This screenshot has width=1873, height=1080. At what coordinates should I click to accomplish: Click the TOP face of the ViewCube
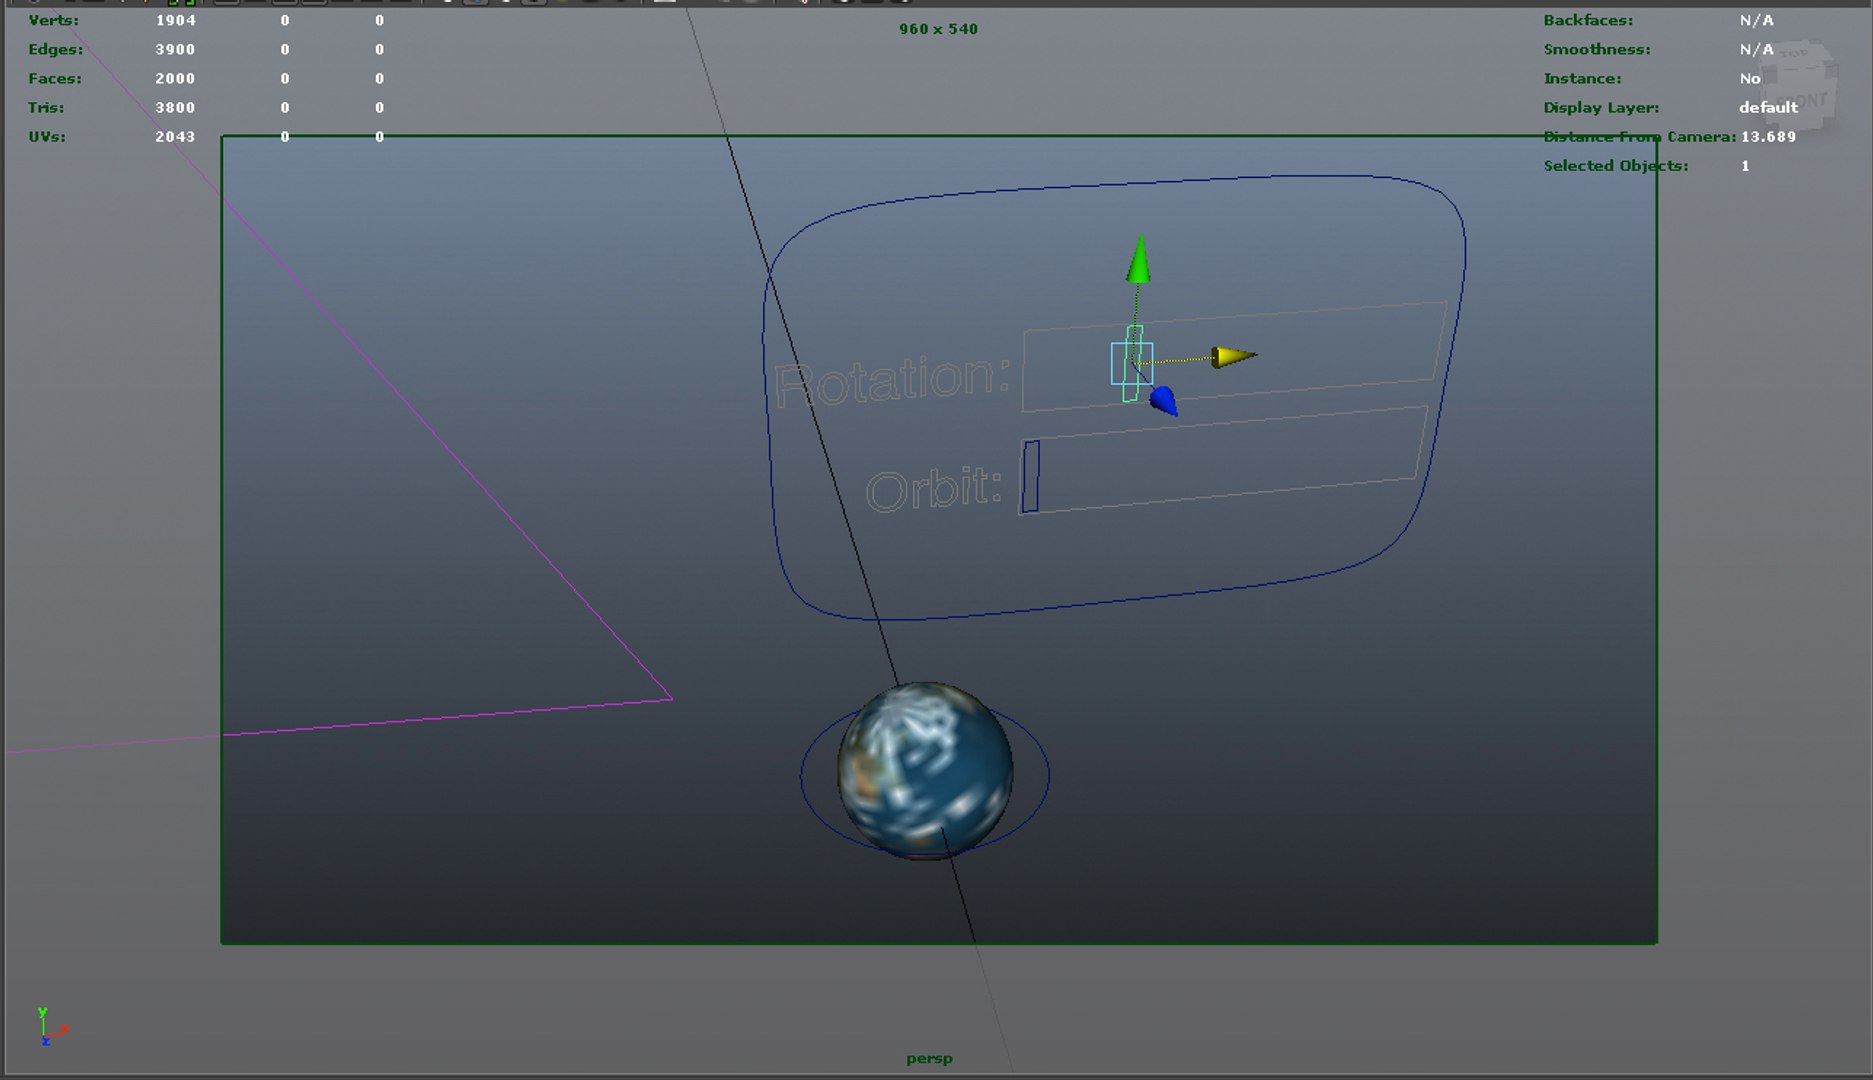pyautogui.click(x=1796, y=54)
